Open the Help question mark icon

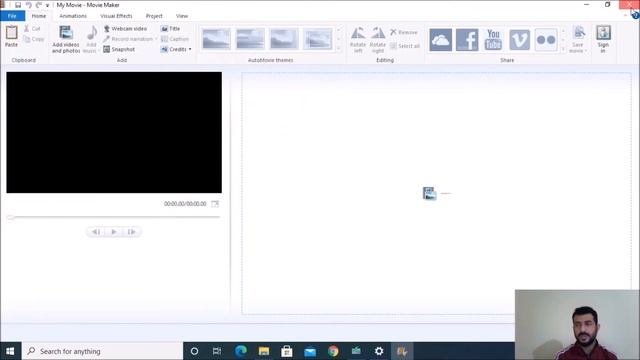(635, 16)
